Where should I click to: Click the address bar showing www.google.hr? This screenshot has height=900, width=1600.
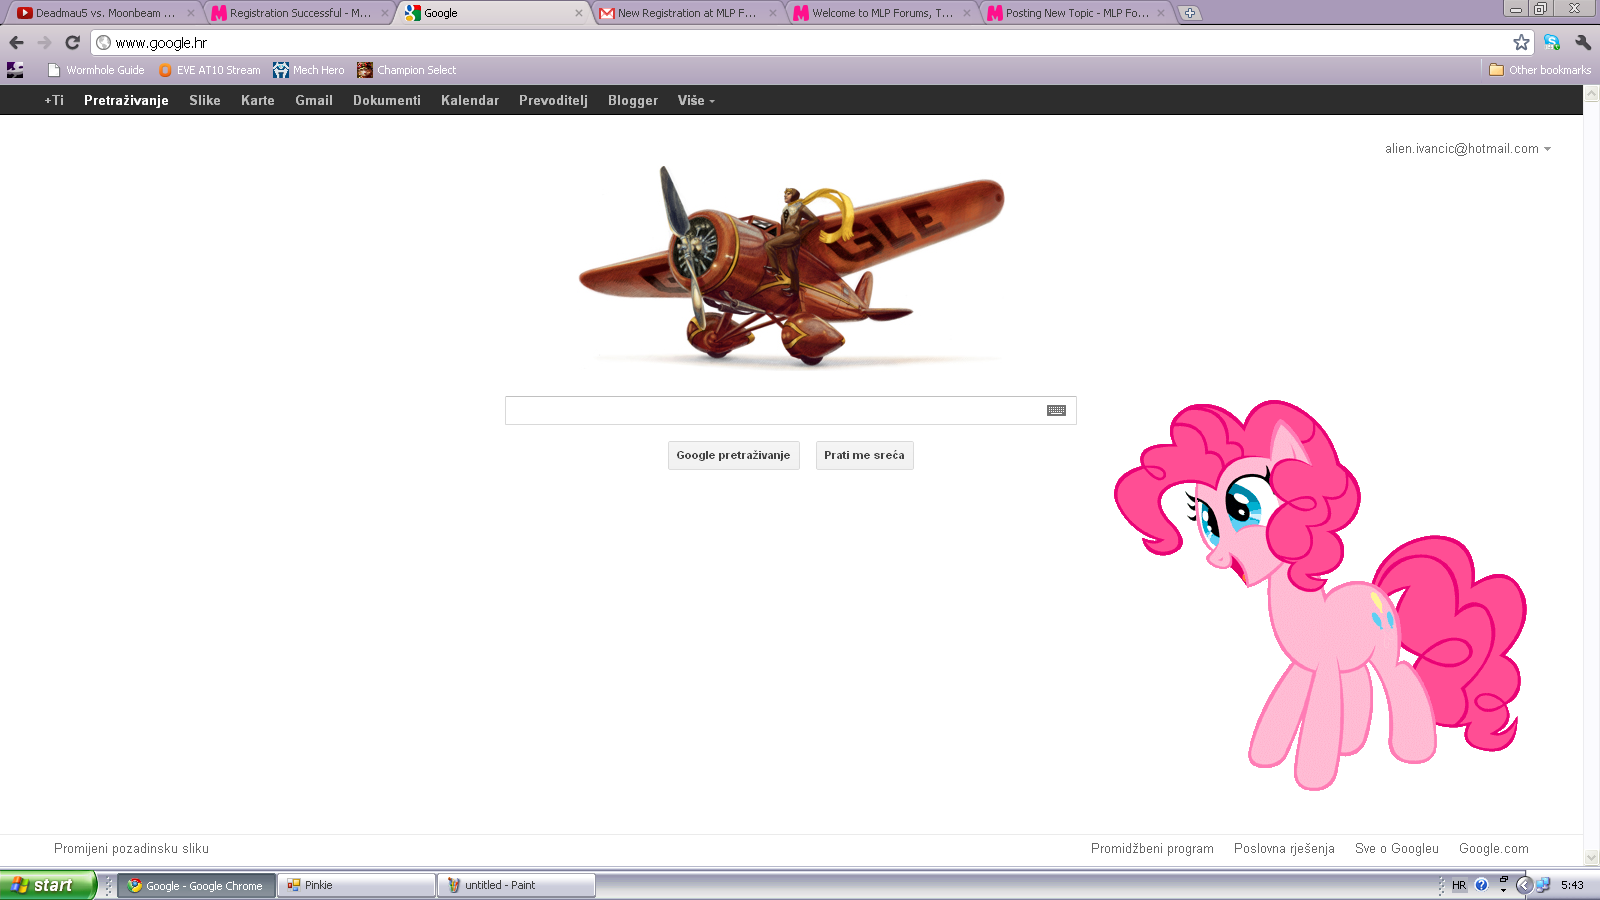[x=812, y=42]
